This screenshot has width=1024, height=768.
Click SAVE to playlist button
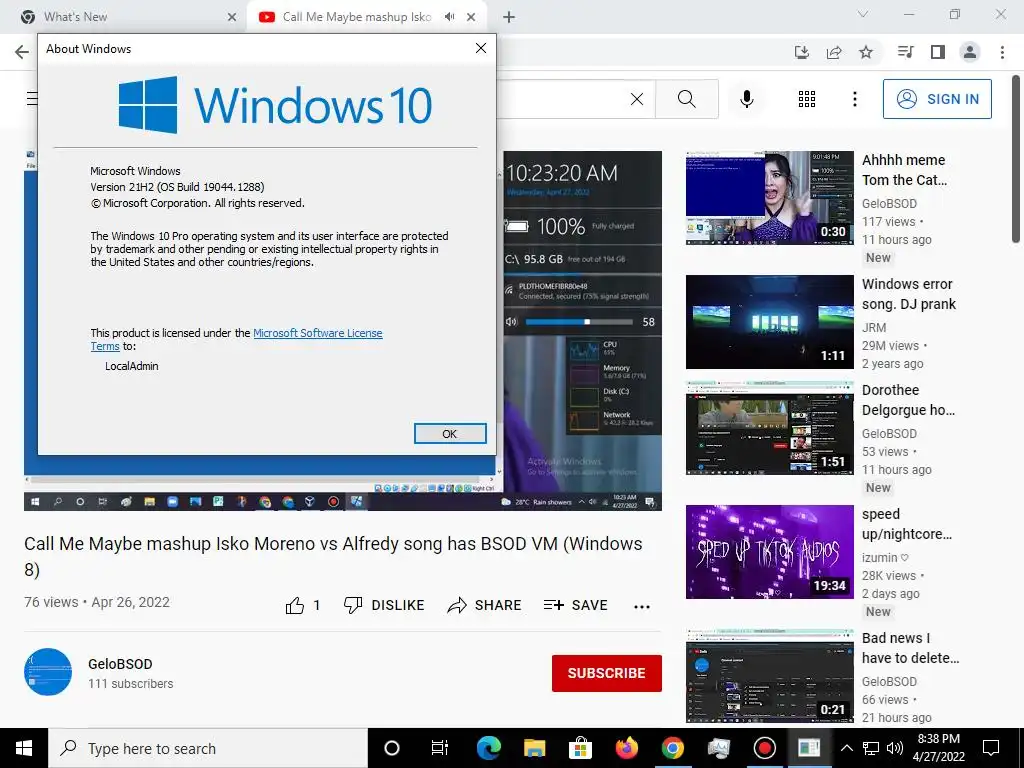pos(575,605)
